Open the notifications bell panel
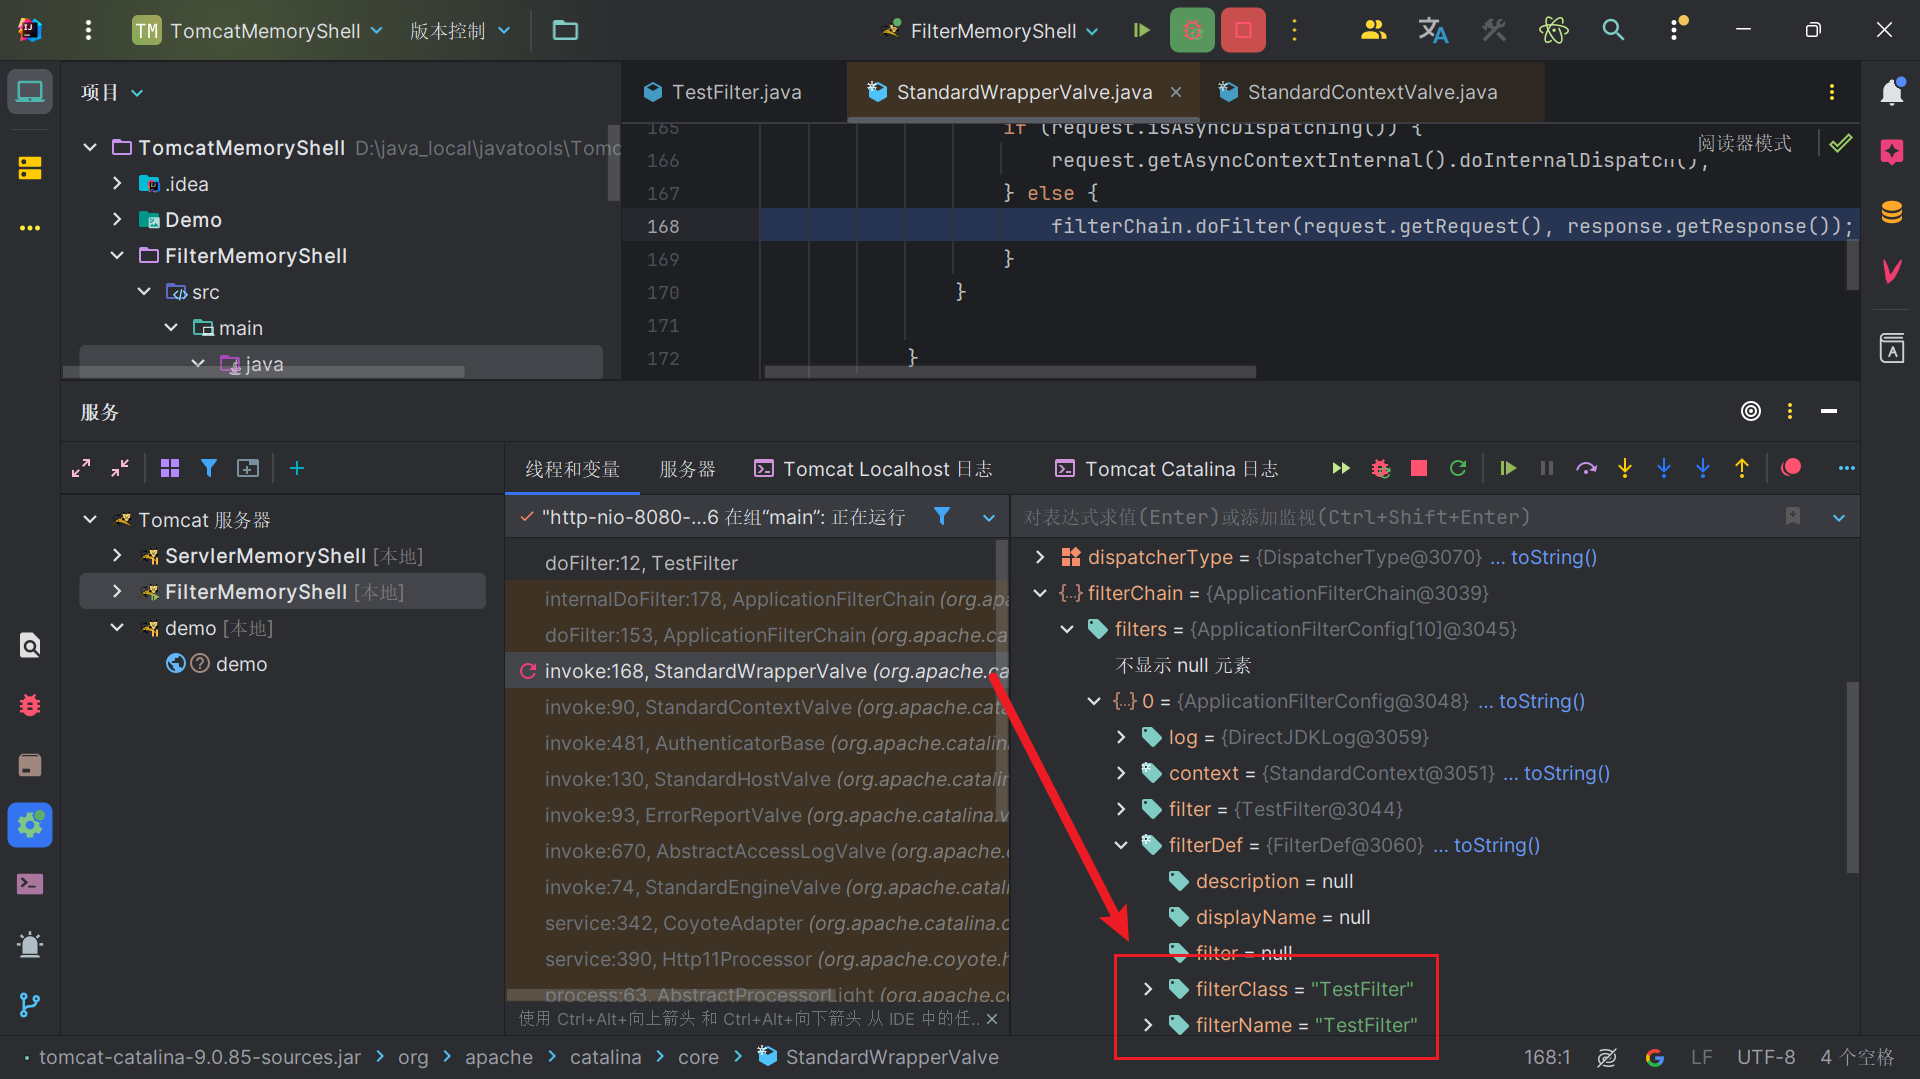The image size is (1920, 1079). pos(1891,92)
